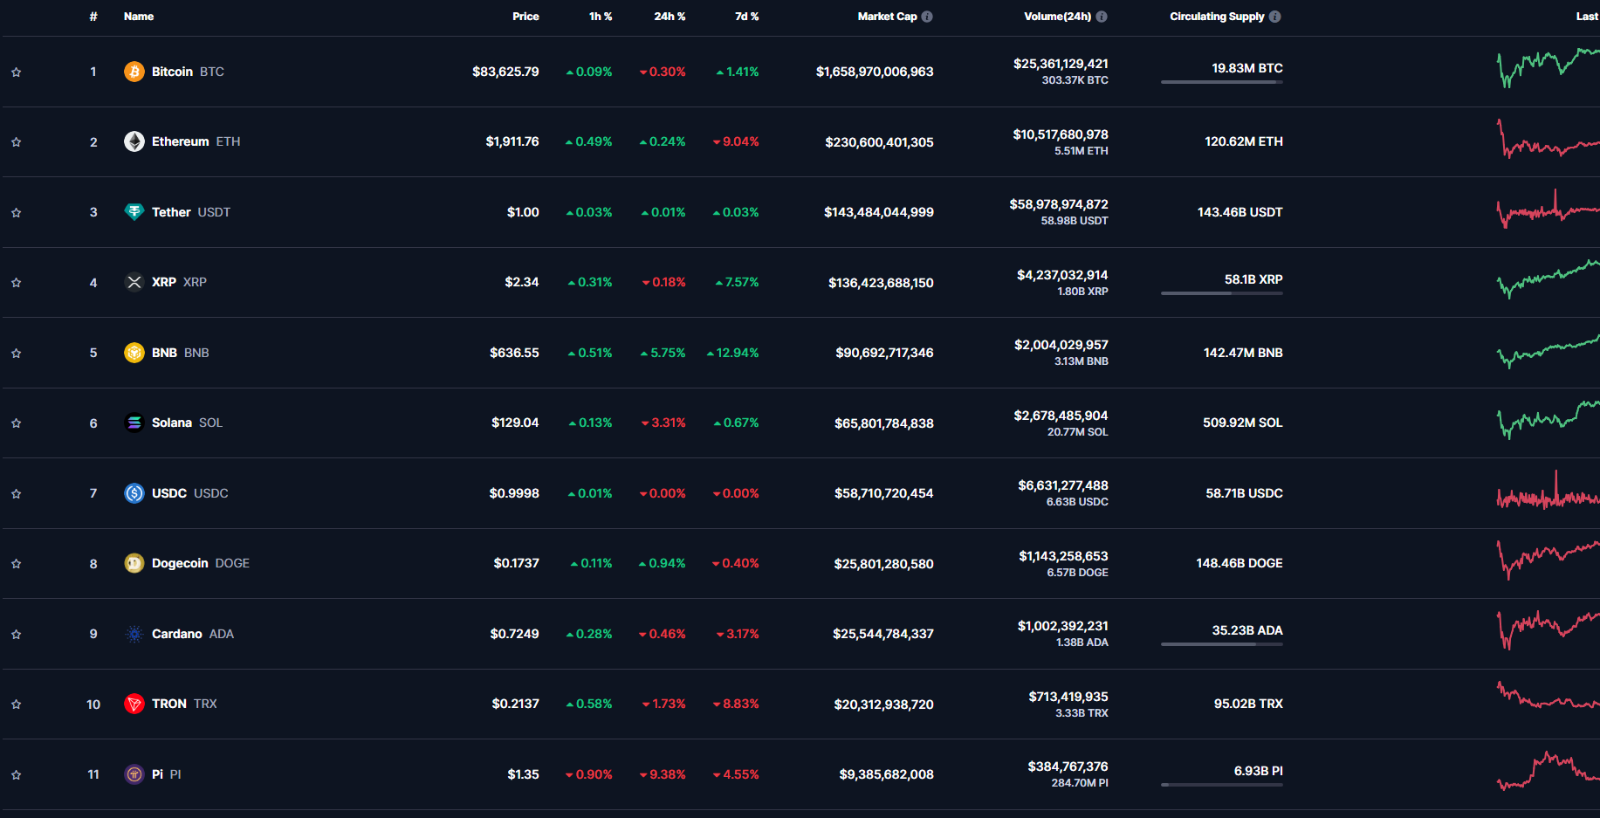Screen dimensions: 1600x818
Task: Sort by the # rank column
Action: pos(93,17)
